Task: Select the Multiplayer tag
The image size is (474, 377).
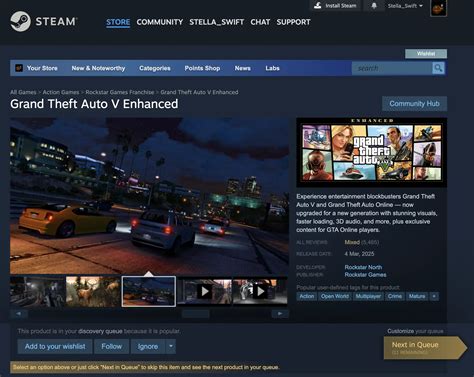Action: 368,296
